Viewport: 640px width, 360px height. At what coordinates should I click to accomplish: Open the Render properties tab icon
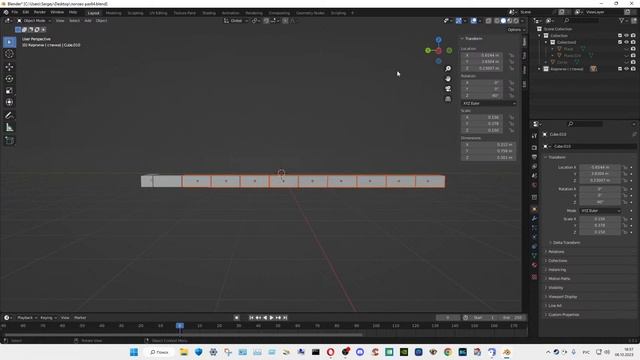point(534,147)
